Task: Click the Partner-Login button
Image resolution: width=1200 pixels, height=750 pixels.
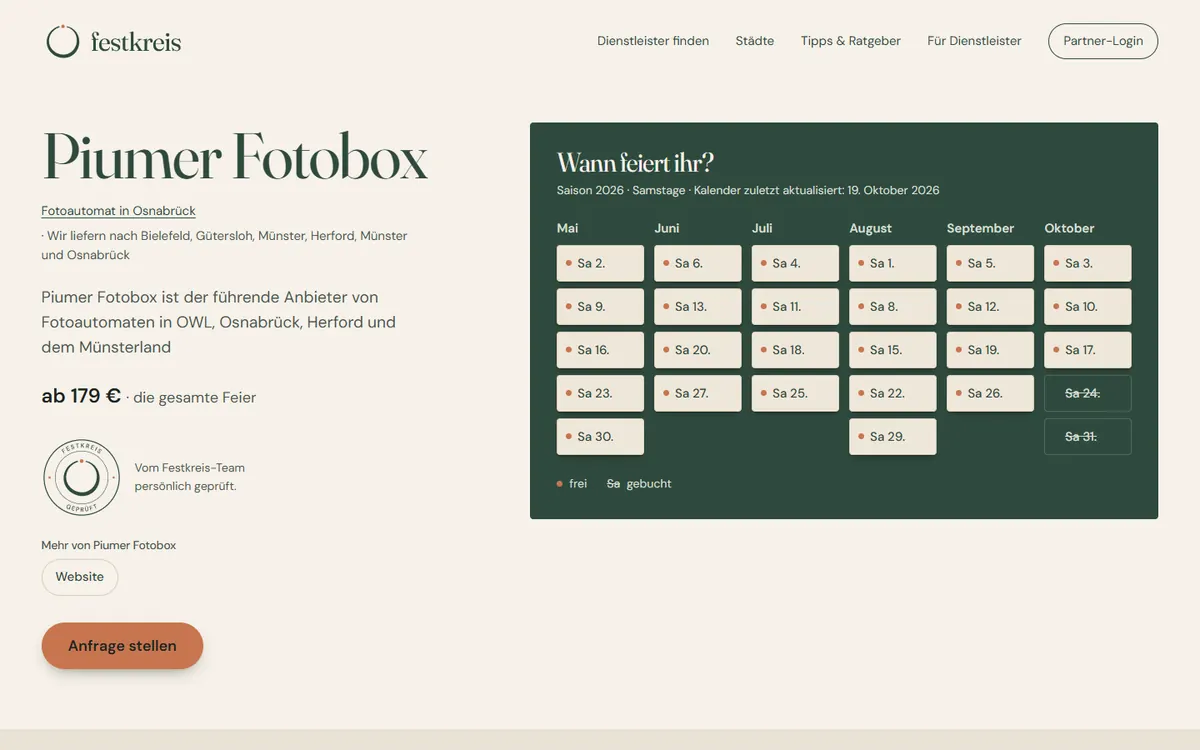Action: pyautogui.click(x=1103, y=41)
